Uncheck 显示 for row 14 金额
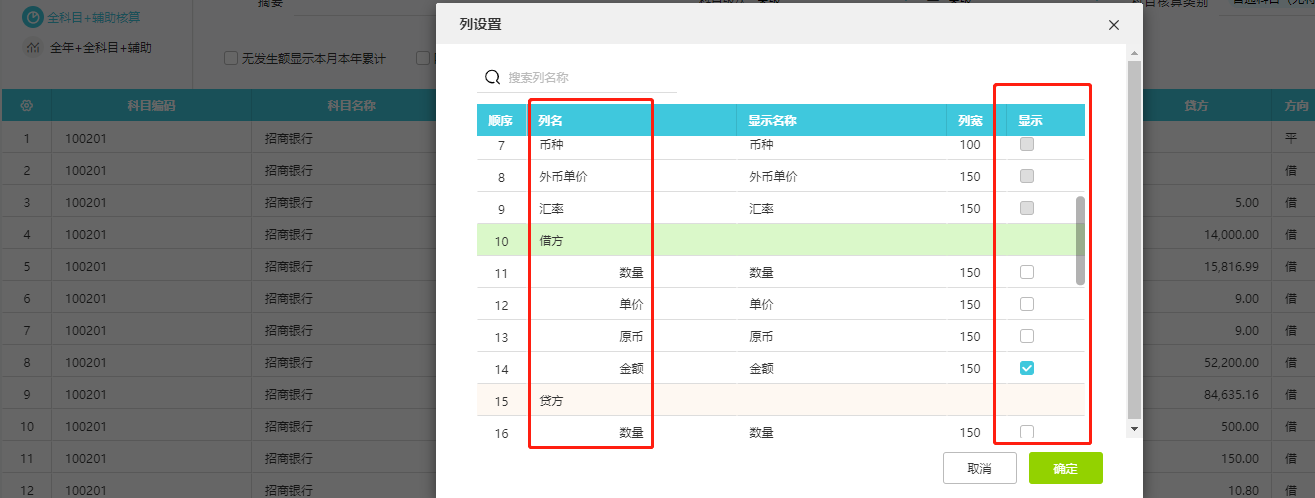 click(x=1027, y=368)
